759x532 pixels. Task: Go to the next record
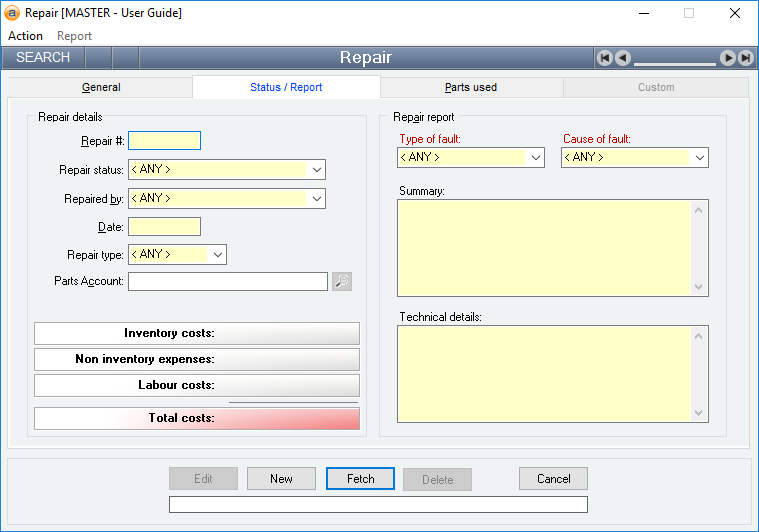[x=728, y=58]
